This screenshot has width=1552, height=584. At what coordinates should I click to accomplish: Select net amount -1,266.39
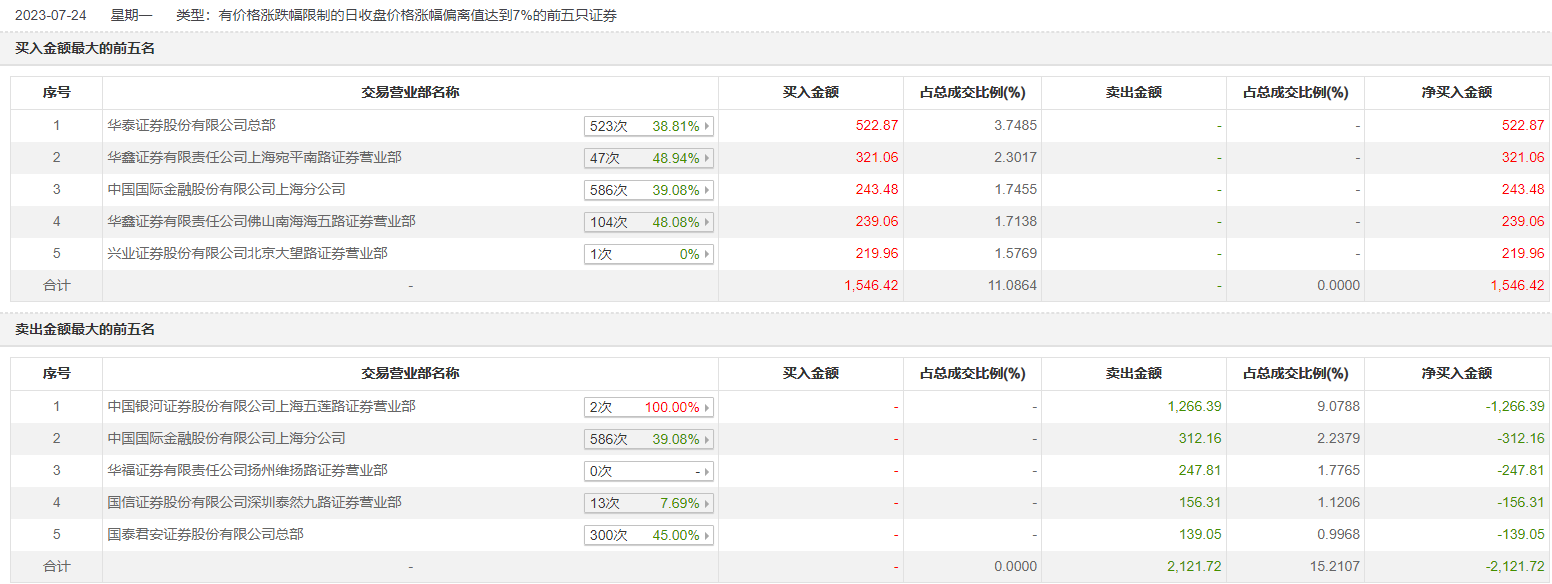tap(1514, 406)
